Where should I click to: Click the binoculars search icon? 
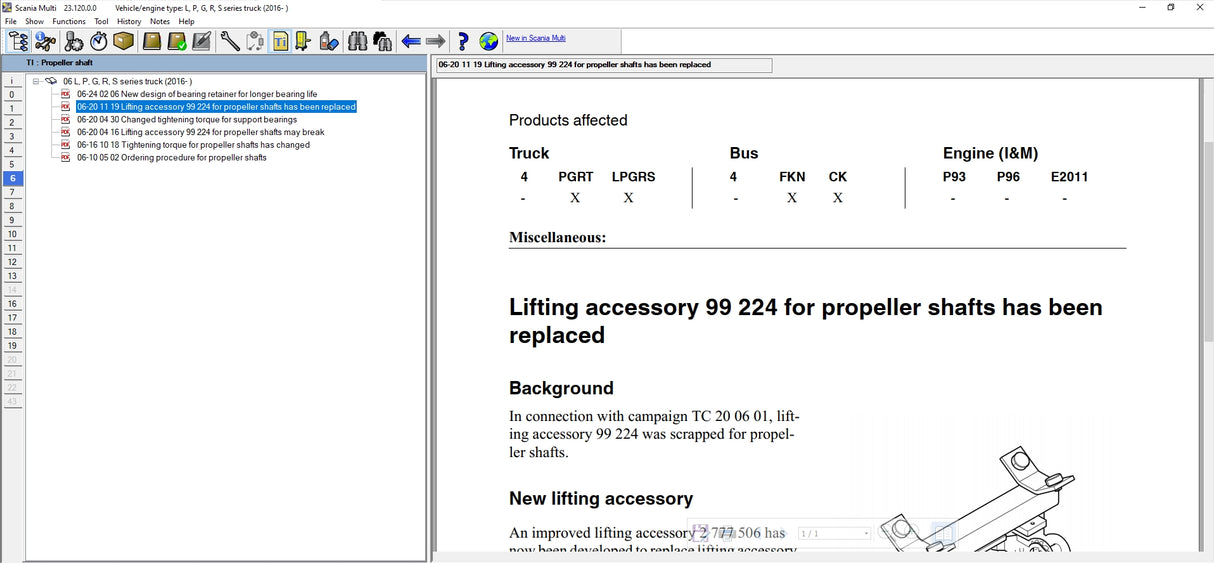point(357,41)
